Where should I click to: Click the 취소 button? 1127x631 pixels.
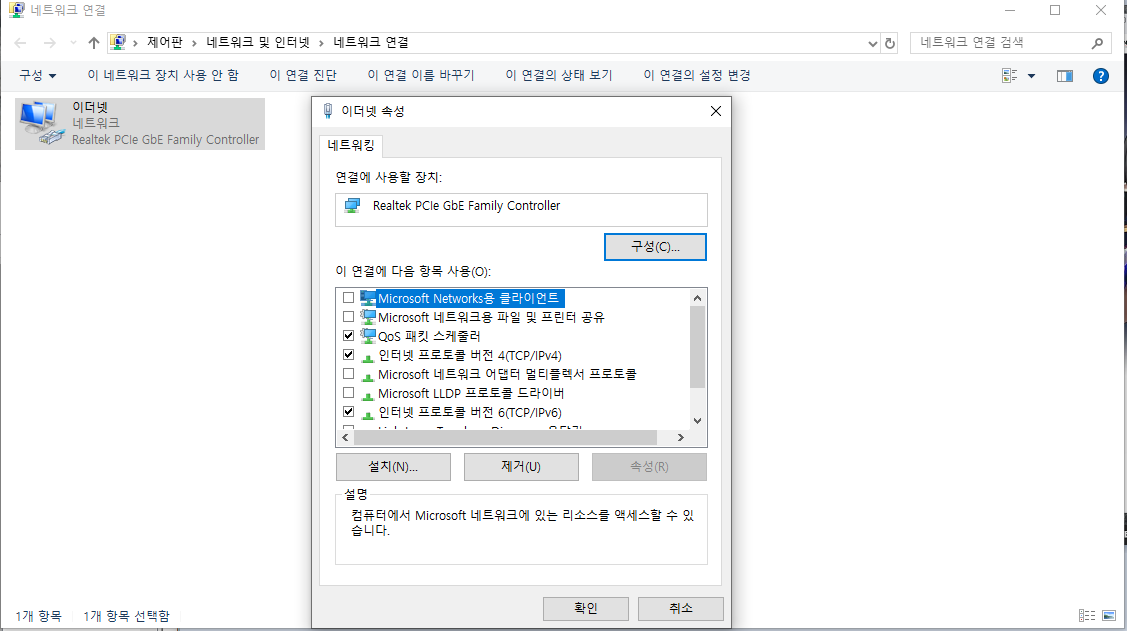681,609
